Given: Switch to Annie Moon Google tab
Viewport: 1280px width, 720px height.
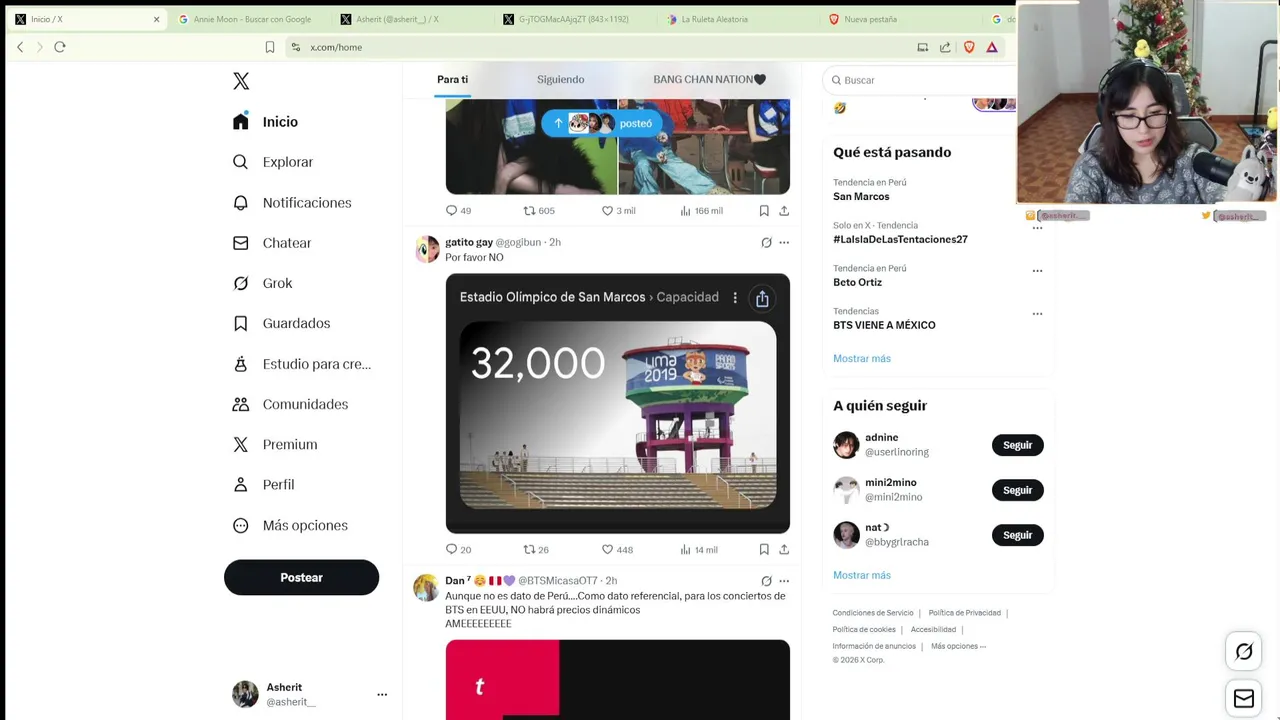Looking at the screenshot, I should coord(245,19).
